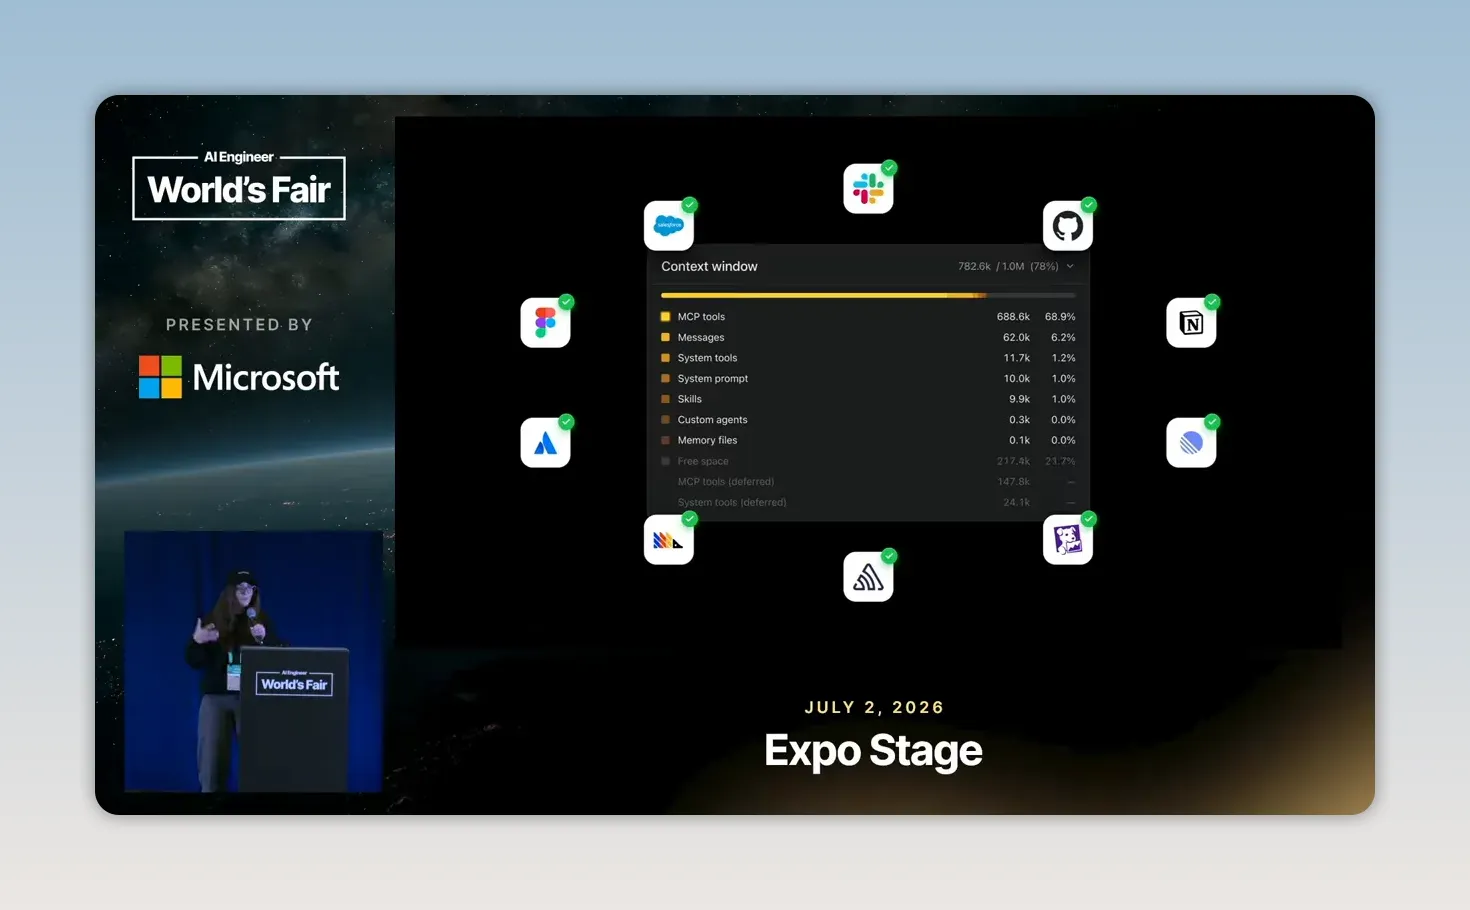Click the "Free space" row label
The width and height of the screenshot is (1470, 910).
pyautogui.click(x=703, y=461)
